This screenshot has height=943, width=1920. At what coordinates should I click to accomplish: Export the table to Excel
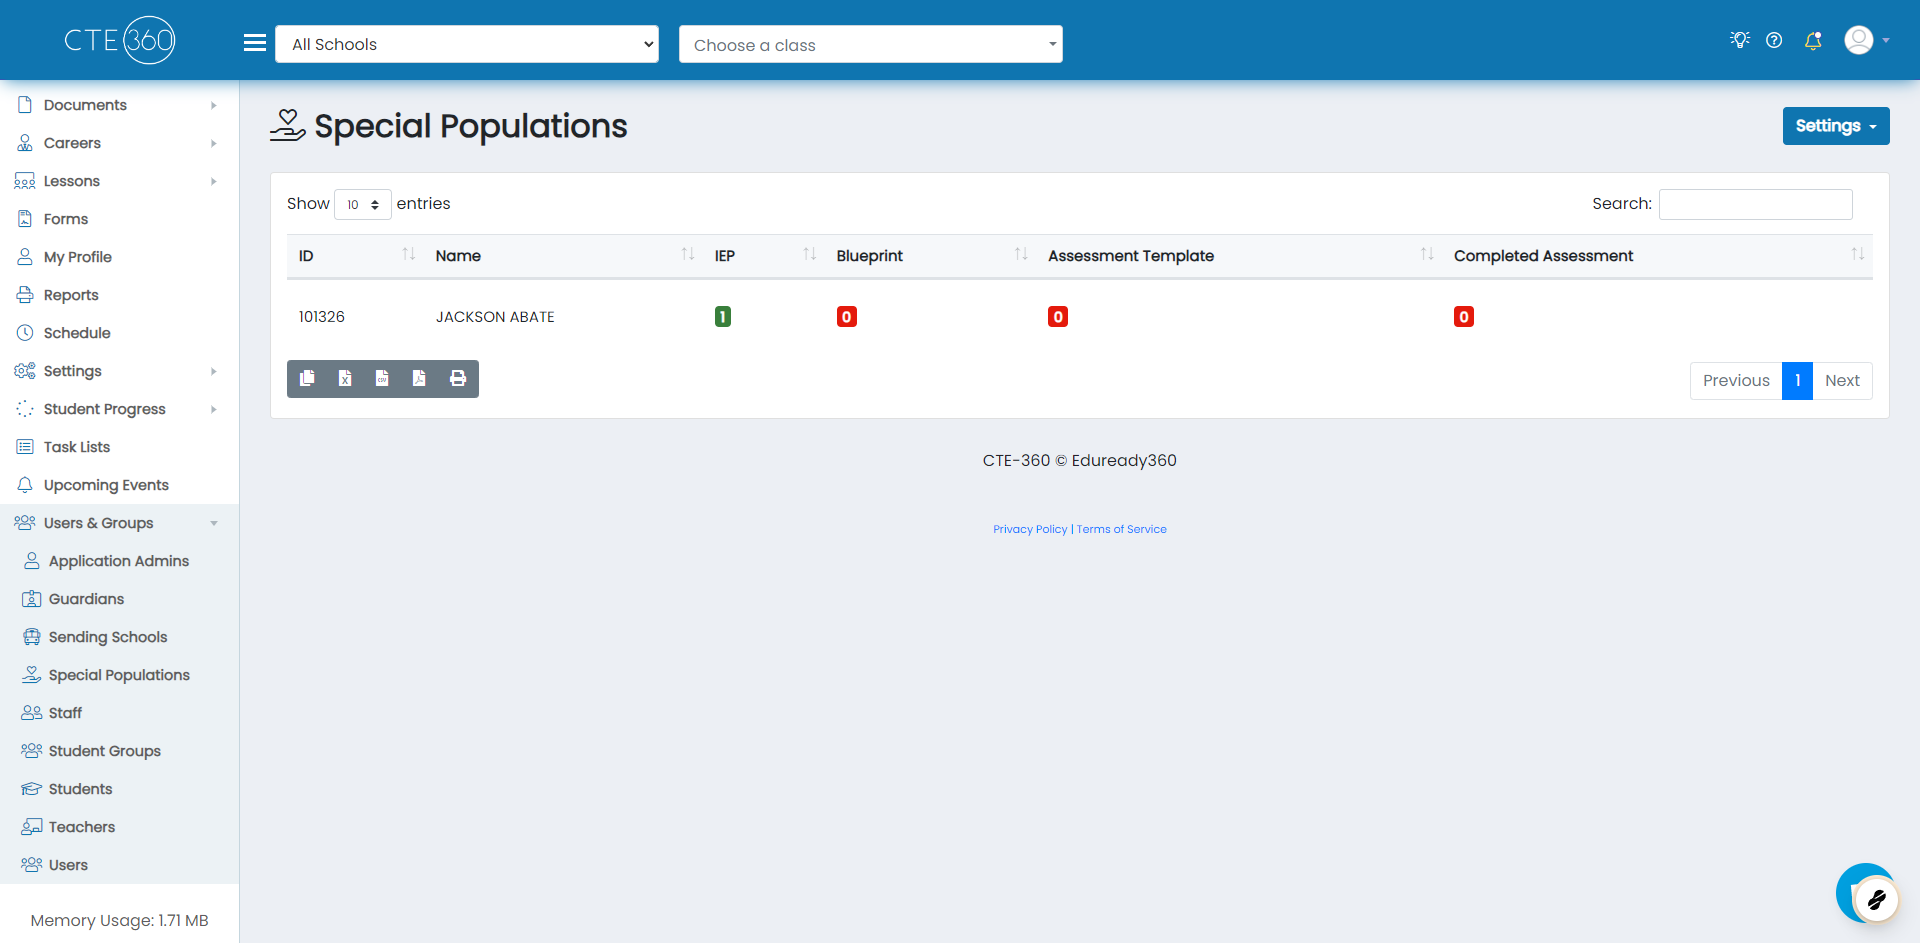(345, 378)
